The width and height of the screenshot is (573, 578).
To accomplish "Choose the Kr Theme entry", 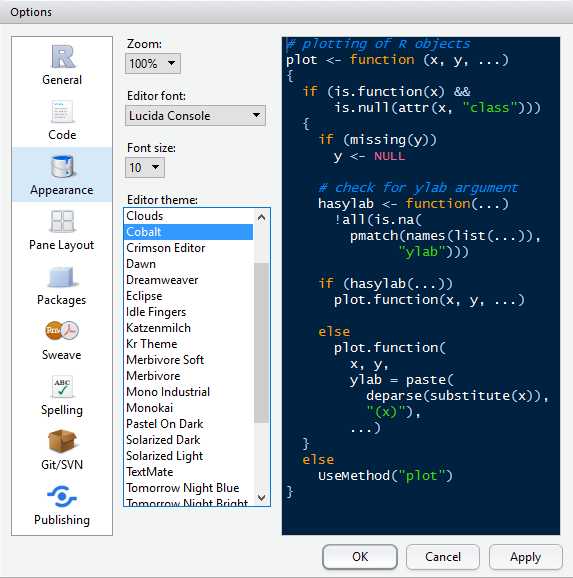I will point(188,344).
